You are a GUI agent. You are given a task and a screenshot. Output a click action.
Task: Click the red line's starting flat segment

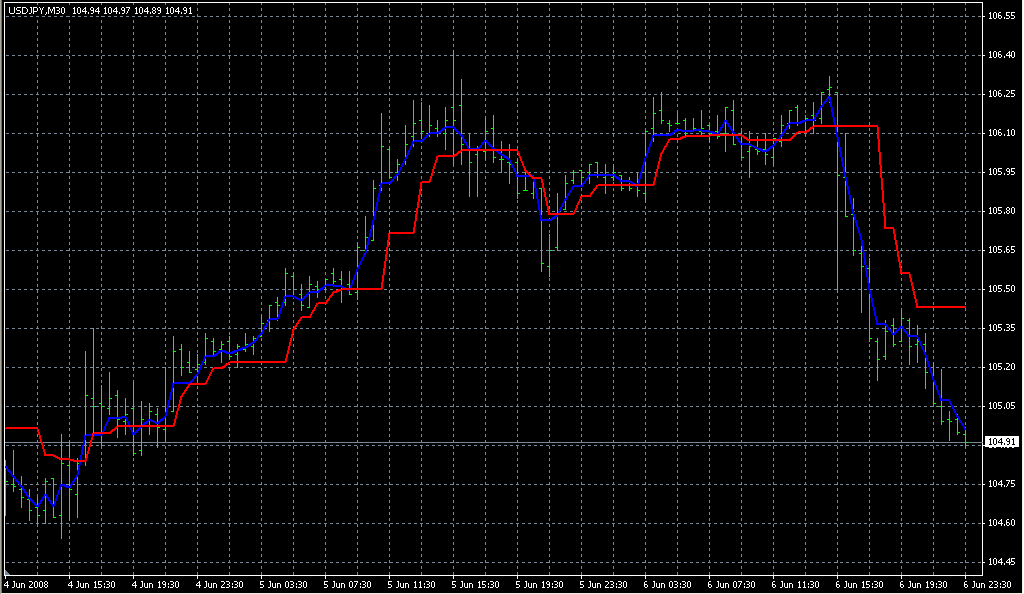tap(20, 427)
